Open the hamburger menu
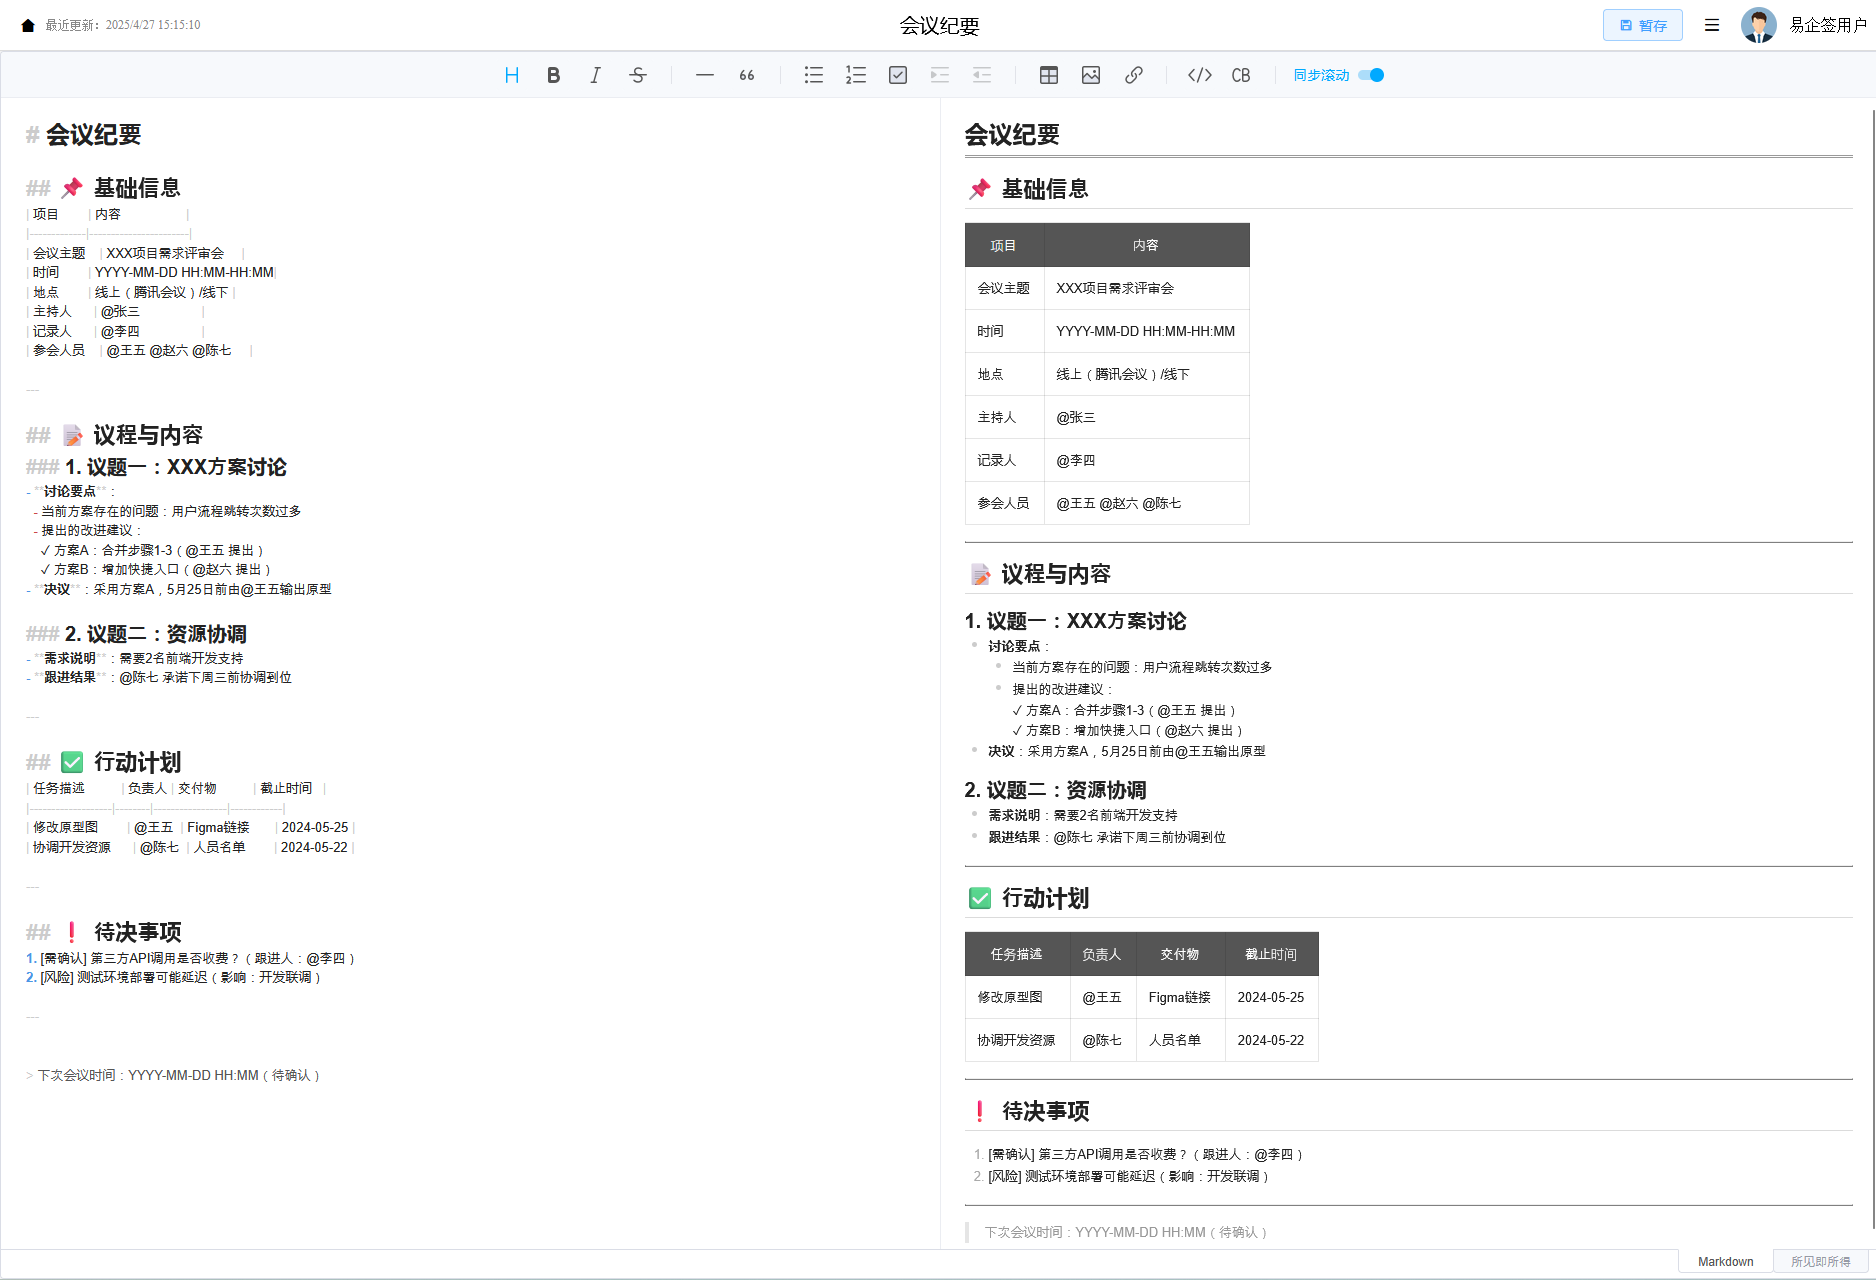The height and width of the screenshot is (1280, 1876). coord(1712,25)
